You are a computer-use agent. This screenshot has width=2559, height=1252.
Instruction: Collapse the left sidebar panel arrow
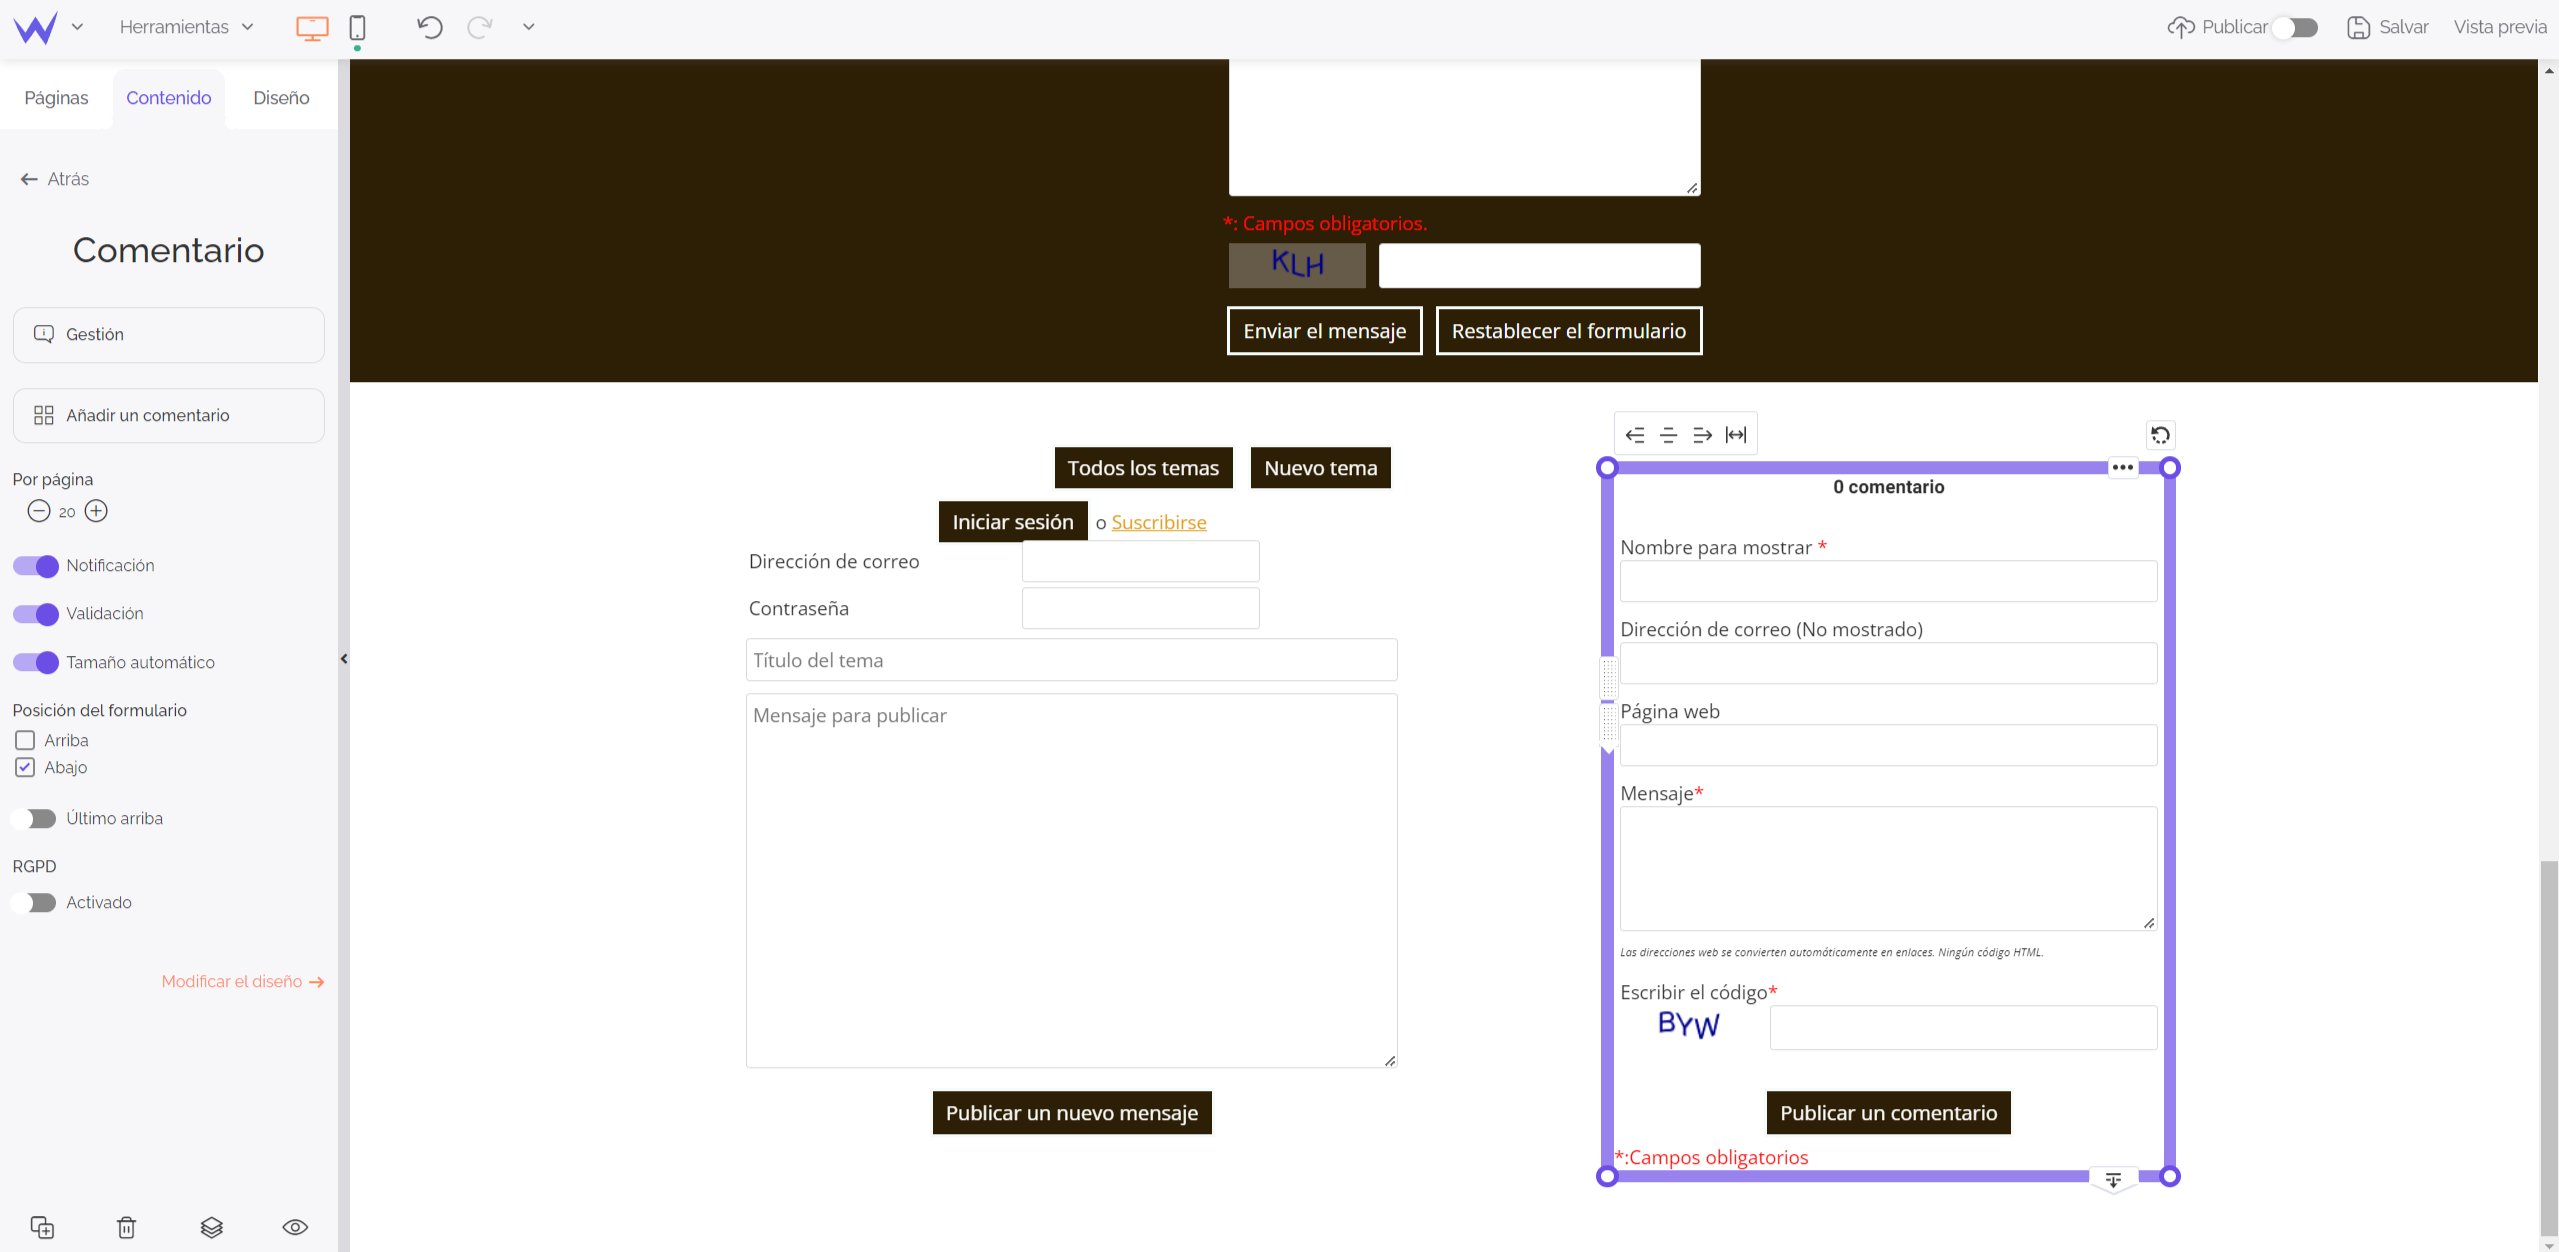coord(344,659)
